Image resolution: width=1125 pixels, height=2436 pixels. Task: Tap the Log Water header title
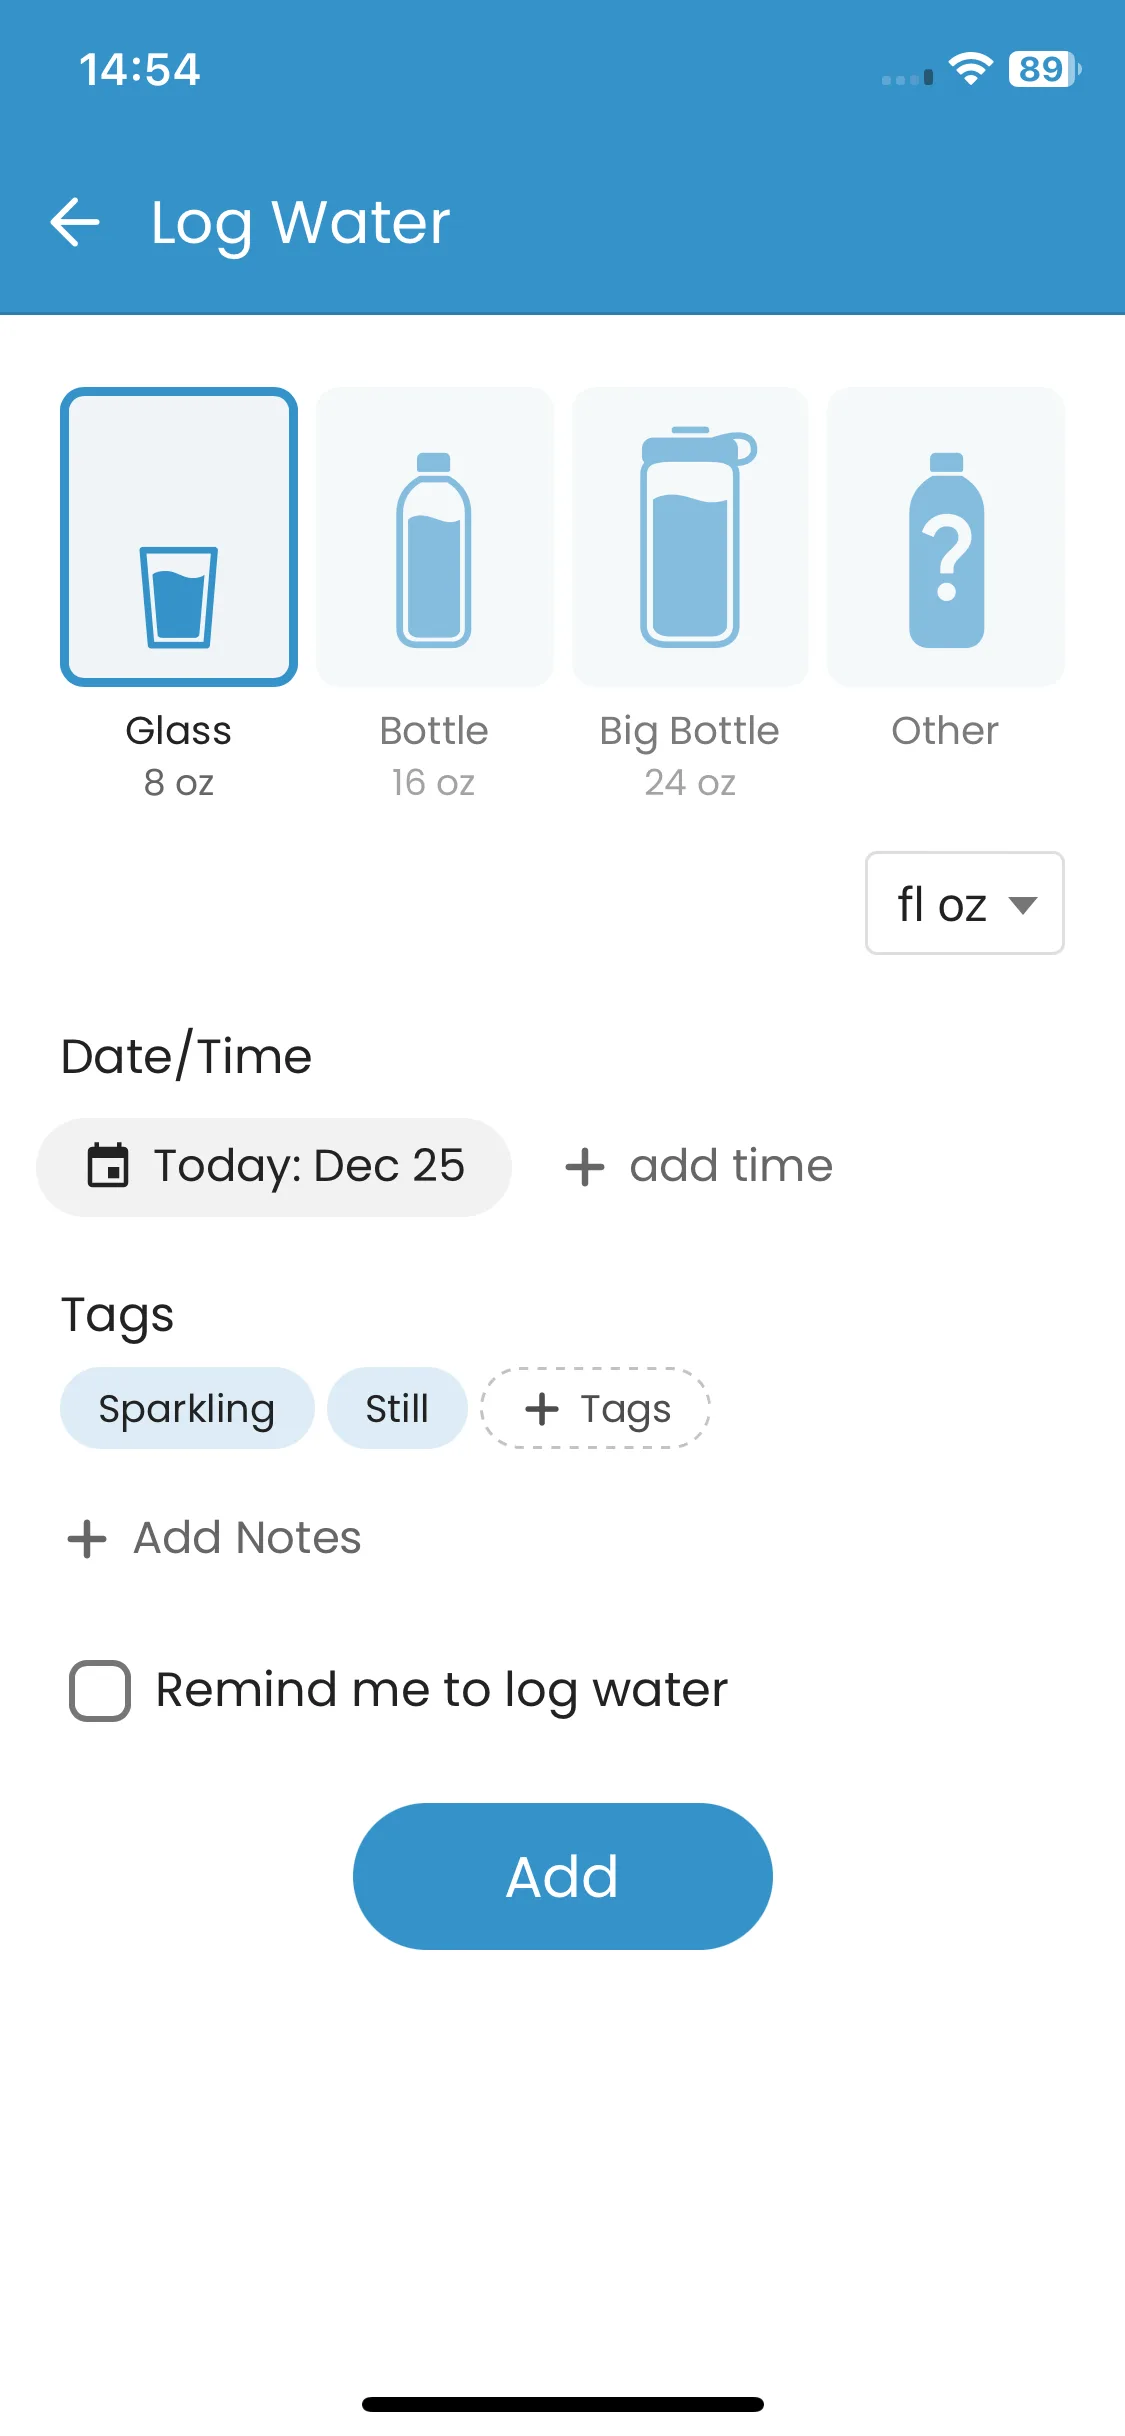pyautogui.click(x=300, y=222)
